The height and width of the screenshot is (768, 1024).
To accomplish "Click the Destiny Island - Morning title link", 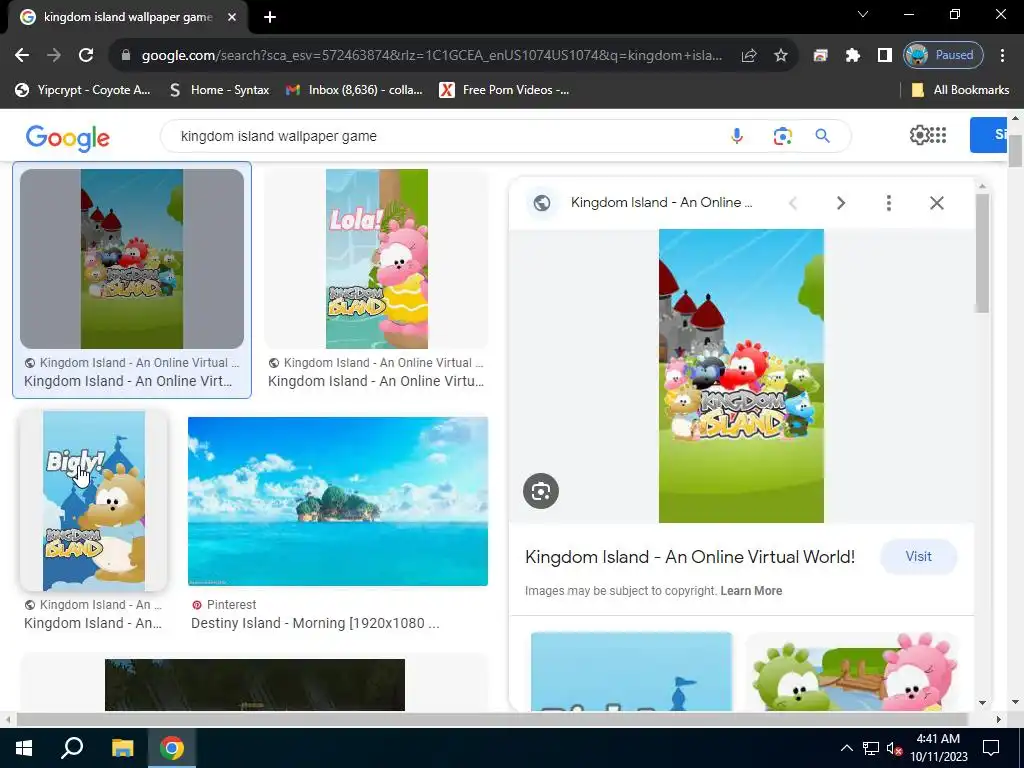I will click(315, 623).
